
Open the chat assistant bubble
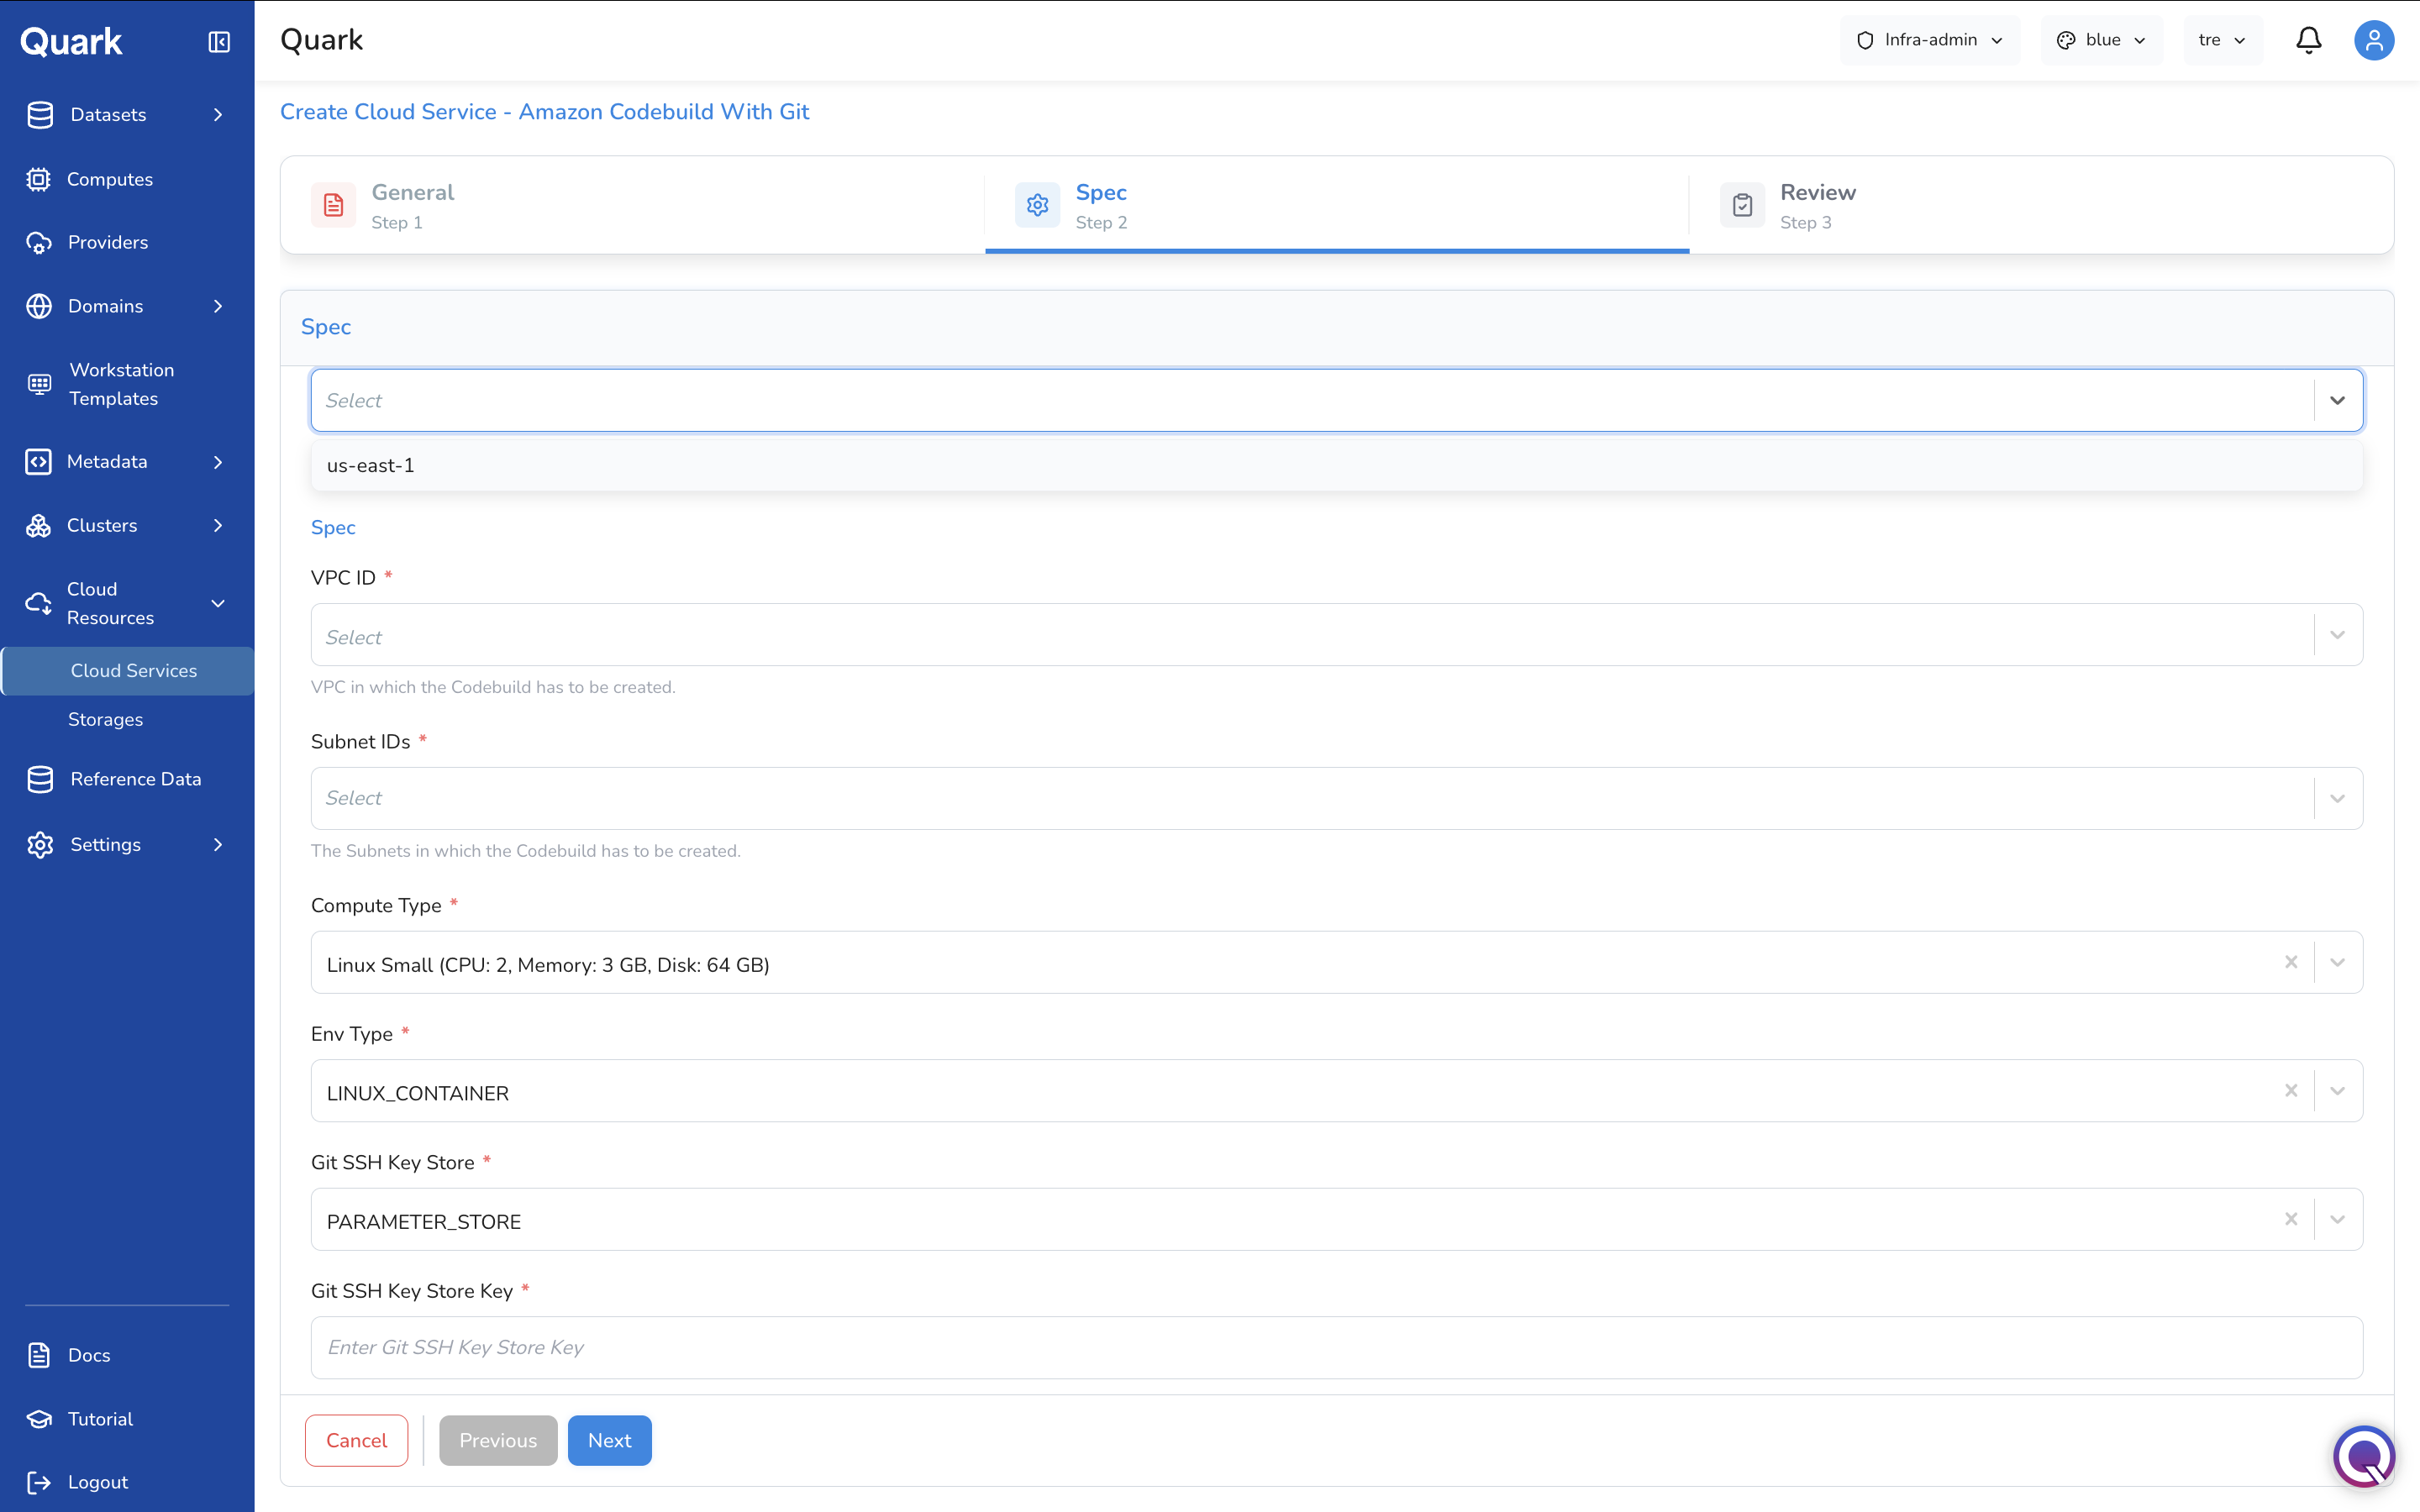(2364, 1456)
